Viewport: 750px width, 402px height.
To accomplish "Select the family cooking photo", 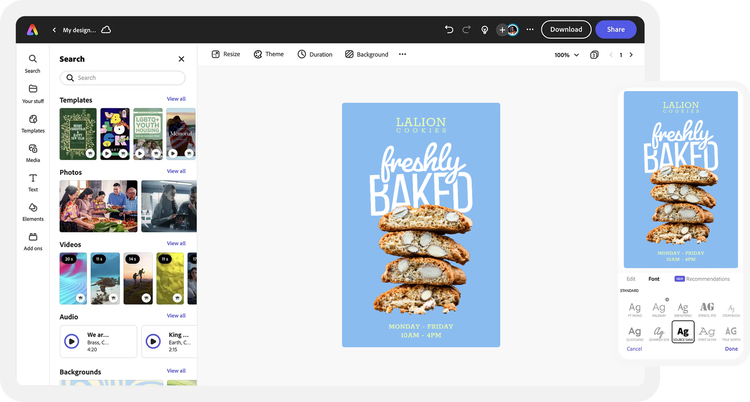I will click(98, 206).
